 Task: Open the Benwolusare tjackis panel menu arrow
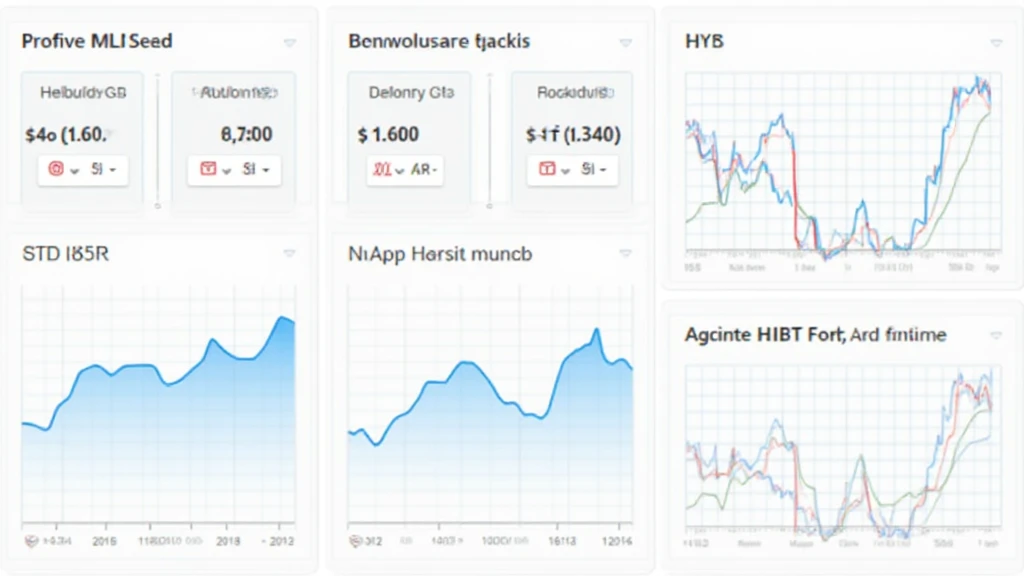[625, 43]
